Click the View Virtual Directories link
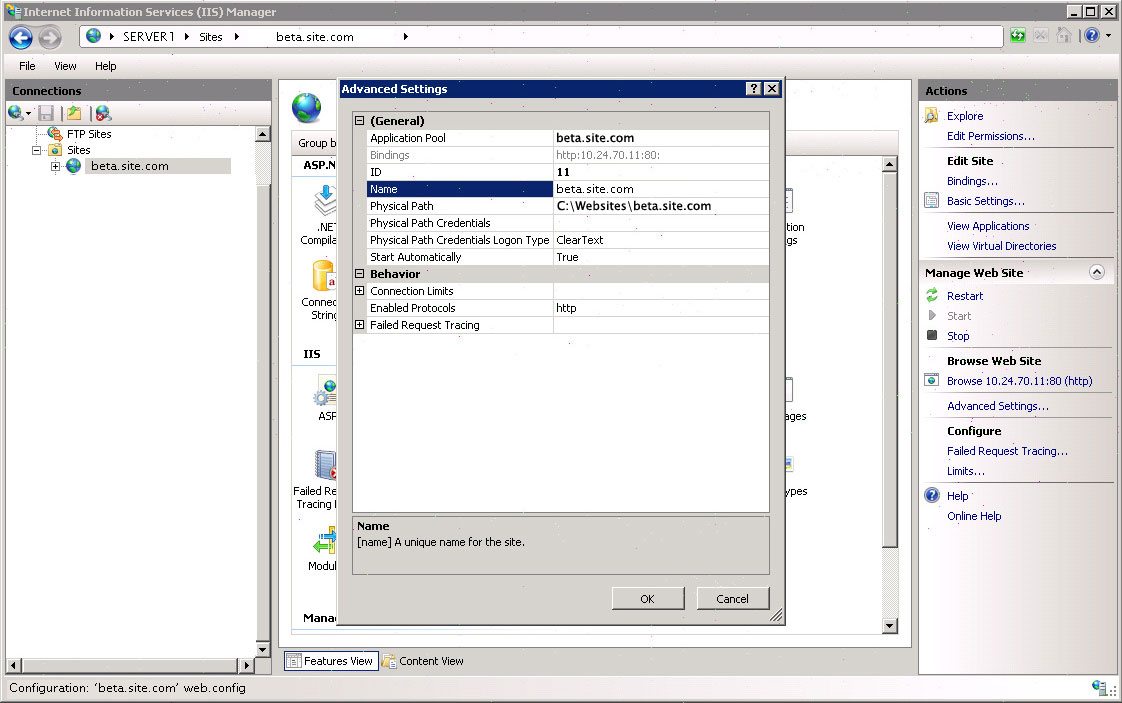This screenshot has width=1122, height=703. 1002,246
